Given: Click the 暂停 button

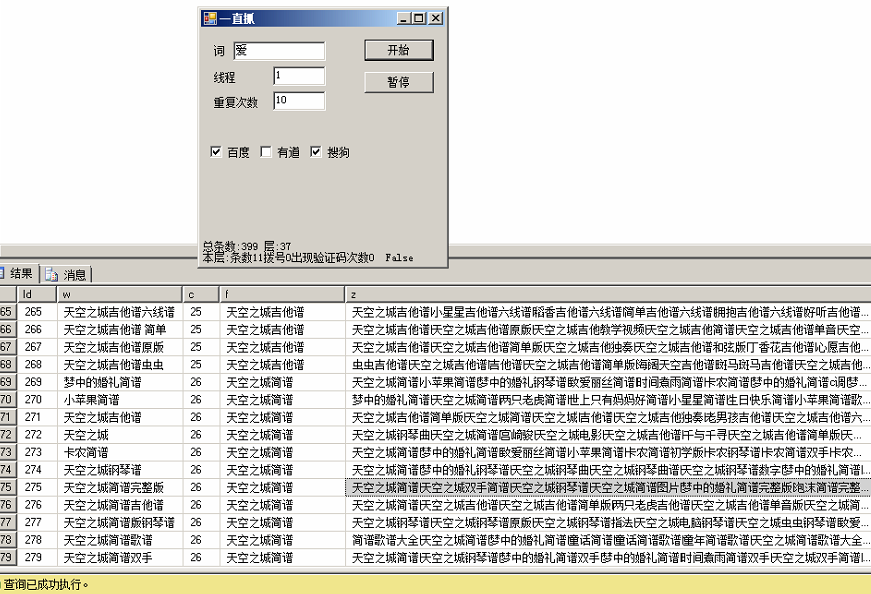Looking at the screenshot, I should point(399,82).
